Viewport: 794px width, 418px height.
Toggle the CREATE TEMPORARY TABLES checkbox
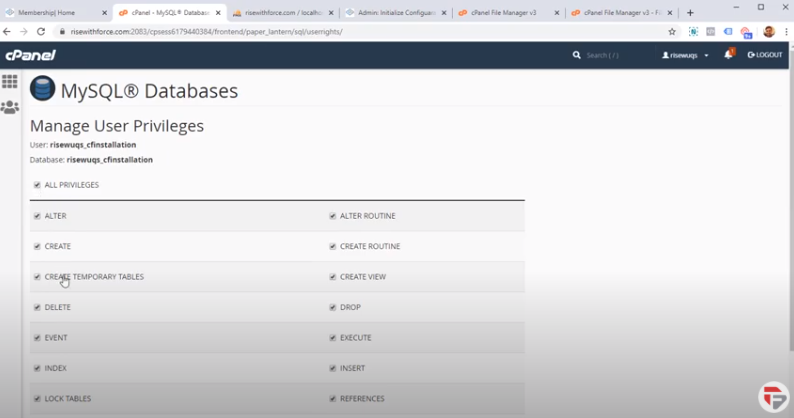pyautogui.click(x=37, y=277)
